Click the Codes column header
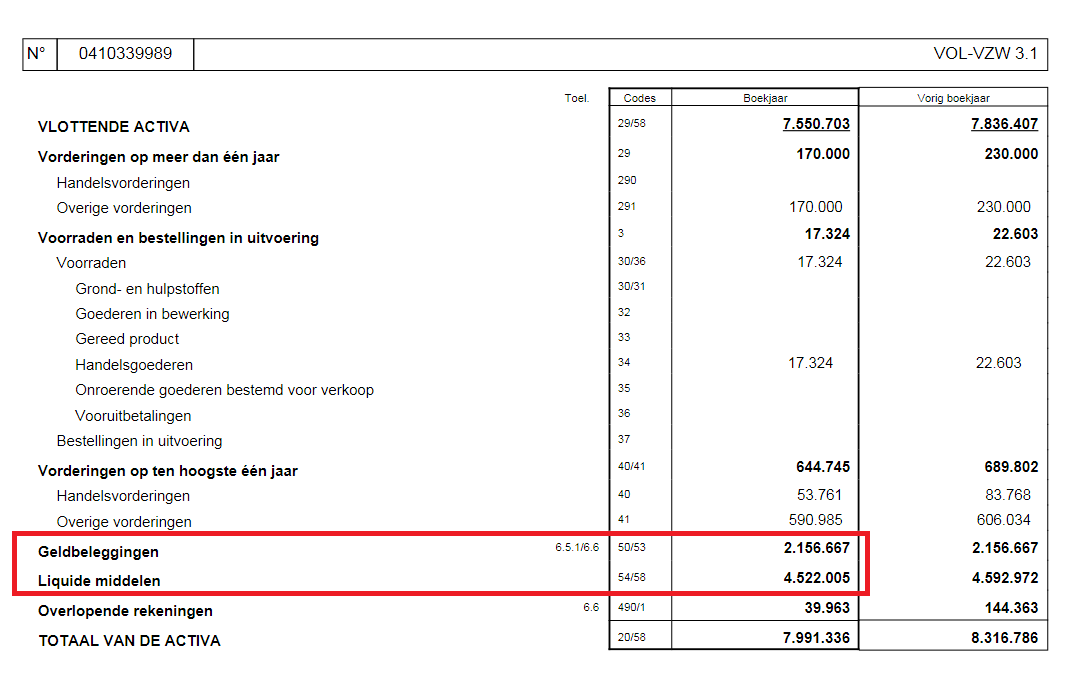This screenshot has width=1074, height=700. point(640,98)
